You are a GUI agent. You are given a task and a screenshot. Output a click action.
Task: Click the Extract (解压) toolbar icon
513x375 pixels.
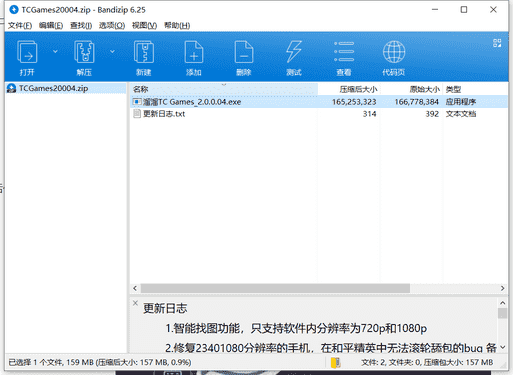pyautogui.click(x=84, y=52)
